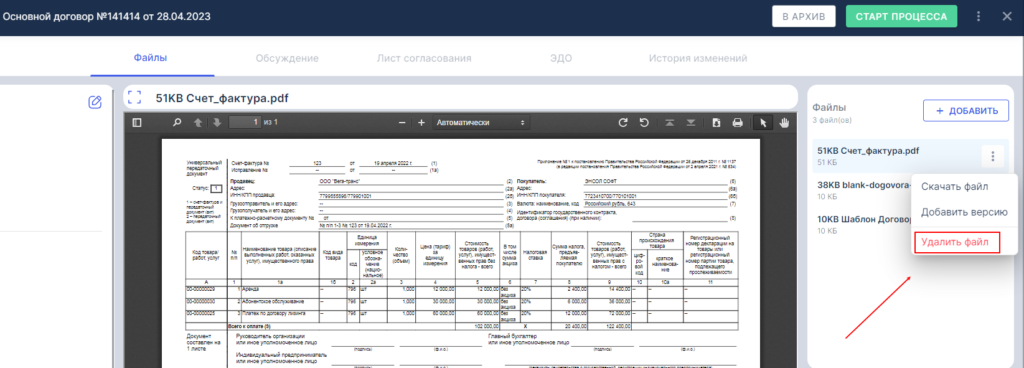Expand preview to fullscreen beside the file name
The width and height of the screenshot is (1024, 368).
(x=135, y=97)
